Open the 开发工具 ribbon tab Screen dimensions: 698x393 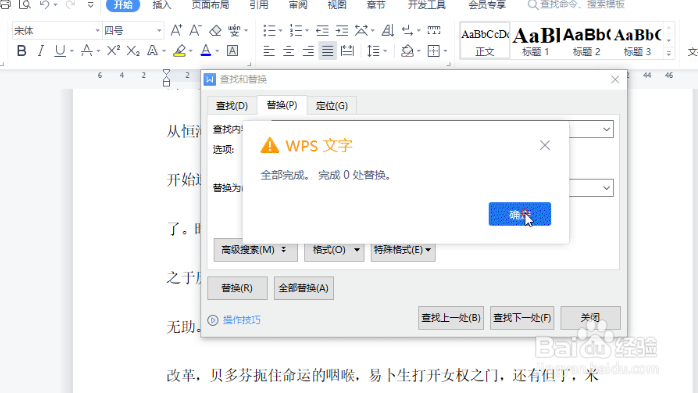pos(426,5)
